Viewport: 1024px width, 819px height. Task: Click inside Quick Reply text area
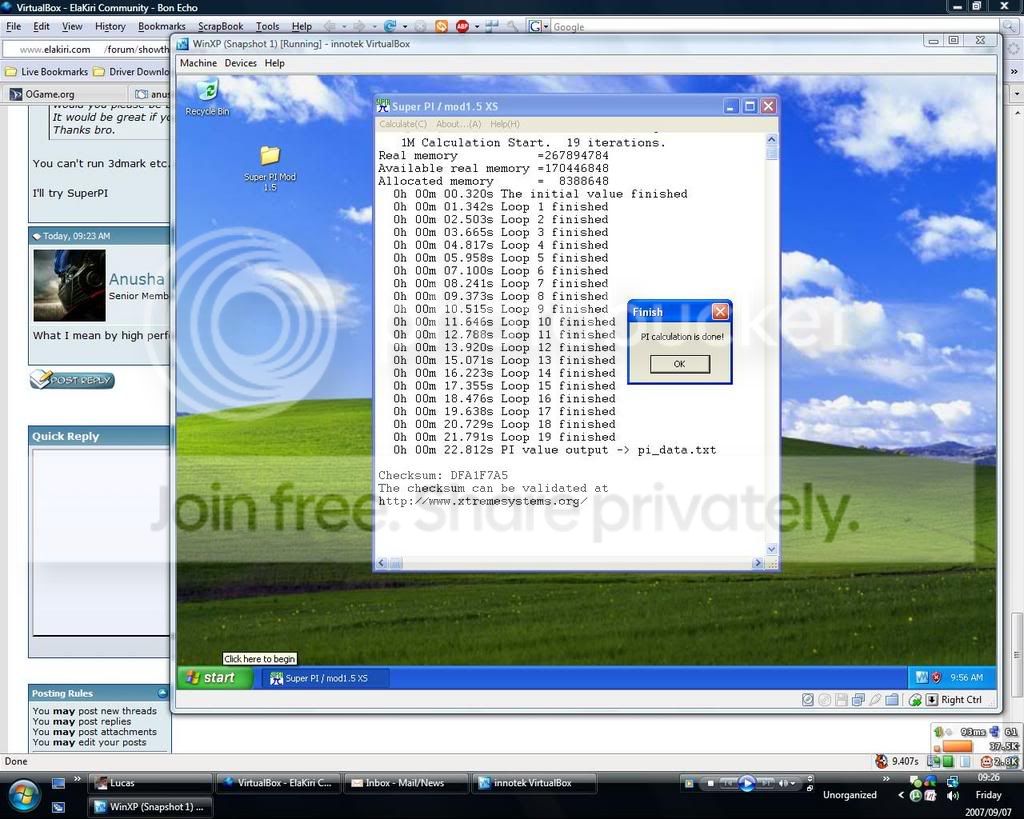click(x=102, y=542)
